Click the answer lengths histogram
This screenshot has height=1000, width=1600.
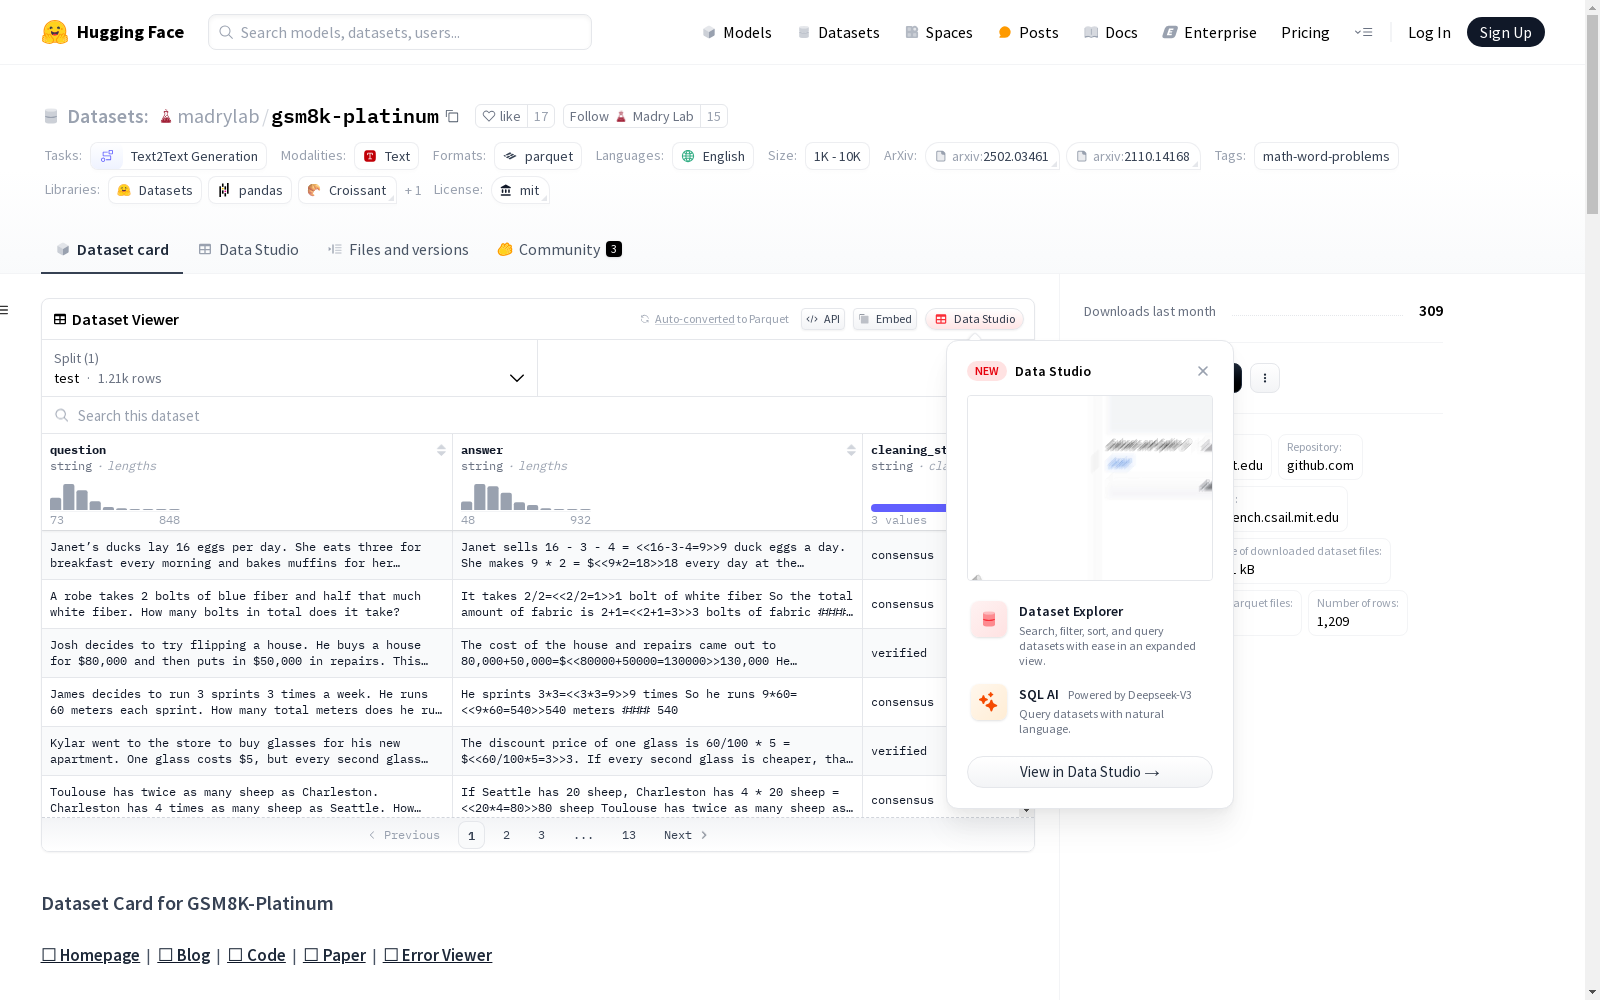(x=526, y=497)
